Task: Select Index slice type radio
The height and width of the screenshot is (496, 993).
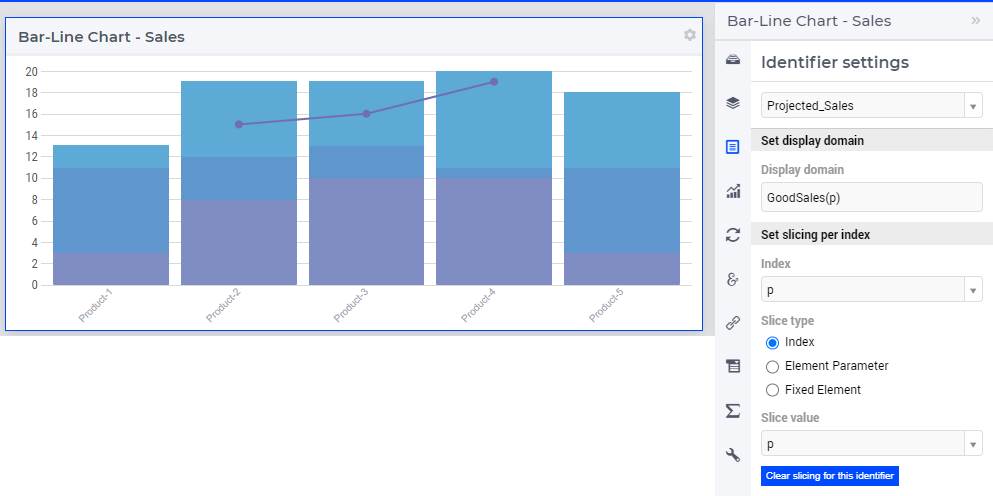Action: tap(772, 343)
